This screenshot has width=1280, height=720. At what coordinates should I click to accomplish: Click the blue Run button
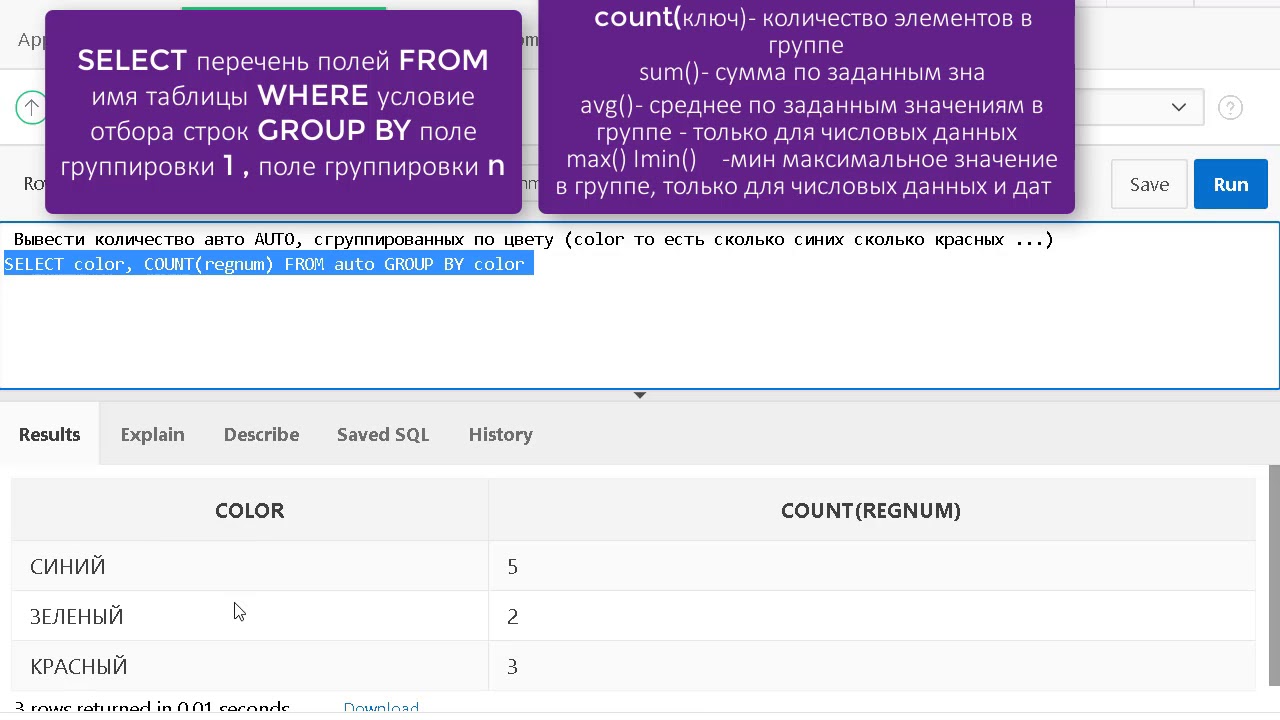[1230, 185]
